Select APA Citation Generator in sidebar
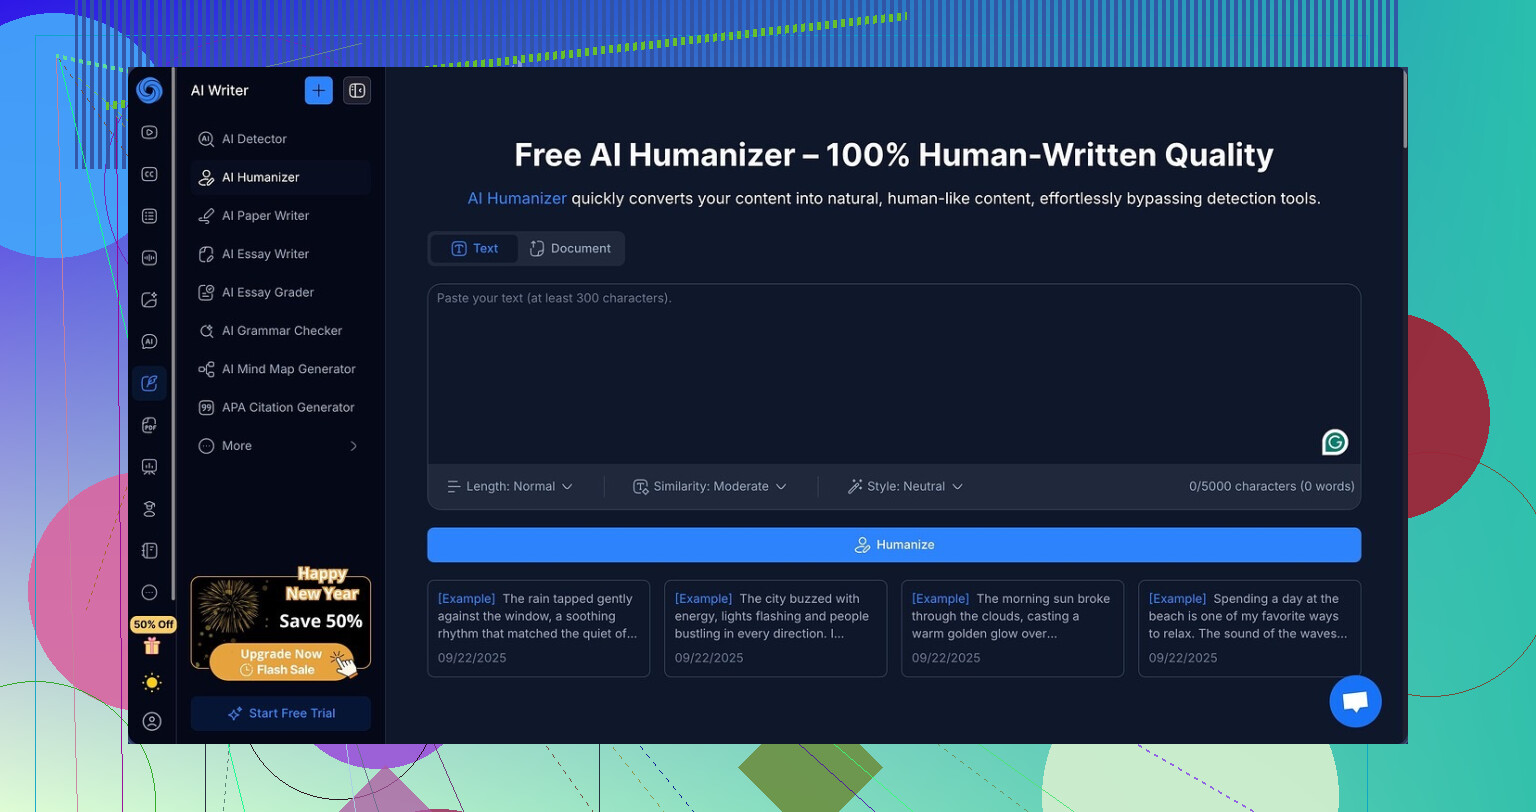This screenshot has height=812, width=1536. click(x=288, y=407)
